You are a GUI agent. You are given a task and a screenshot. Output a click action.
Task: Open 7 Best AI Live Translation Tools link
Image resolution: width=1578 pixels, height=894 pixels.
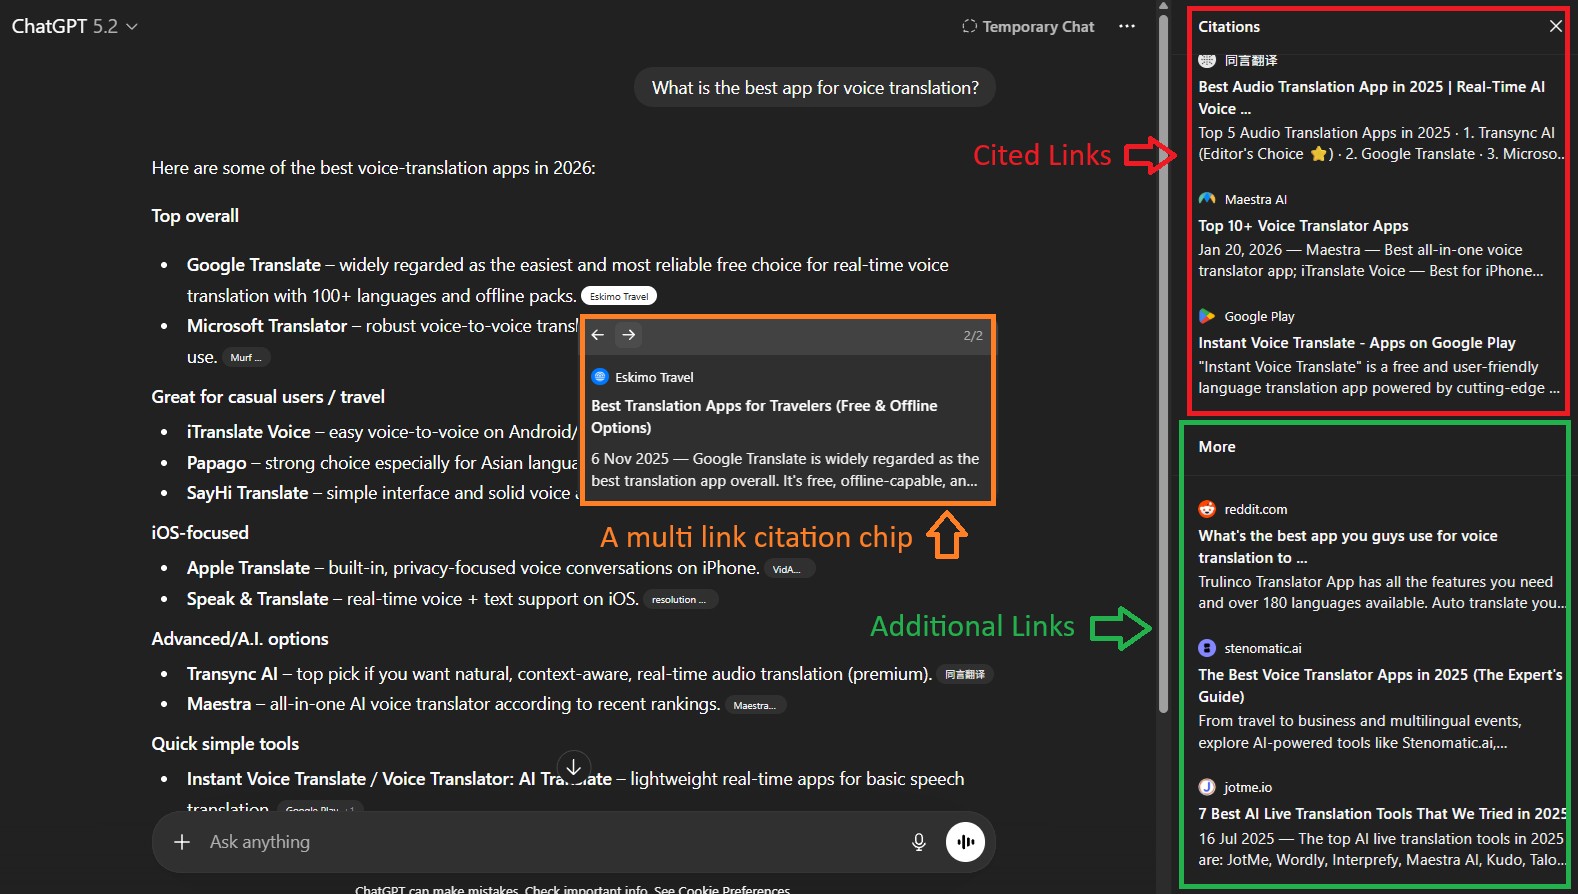coord(1382,814)
